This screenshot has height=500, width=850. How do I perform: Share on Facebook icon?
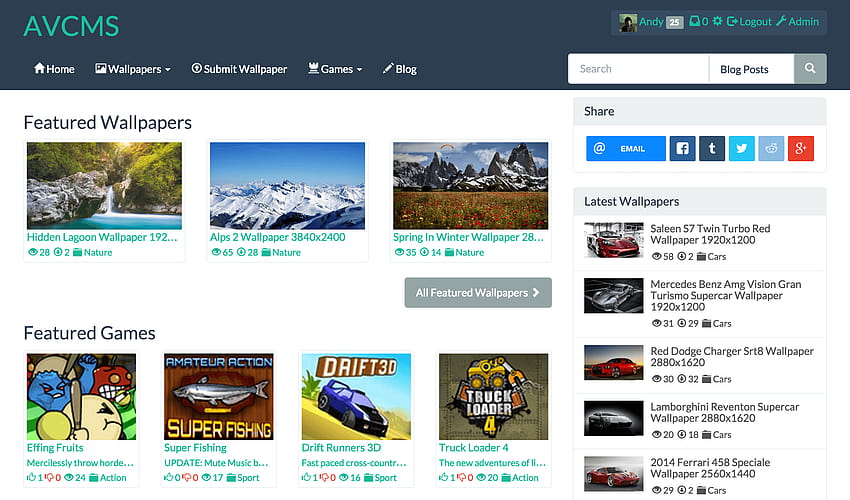click(x=682, y=149)
